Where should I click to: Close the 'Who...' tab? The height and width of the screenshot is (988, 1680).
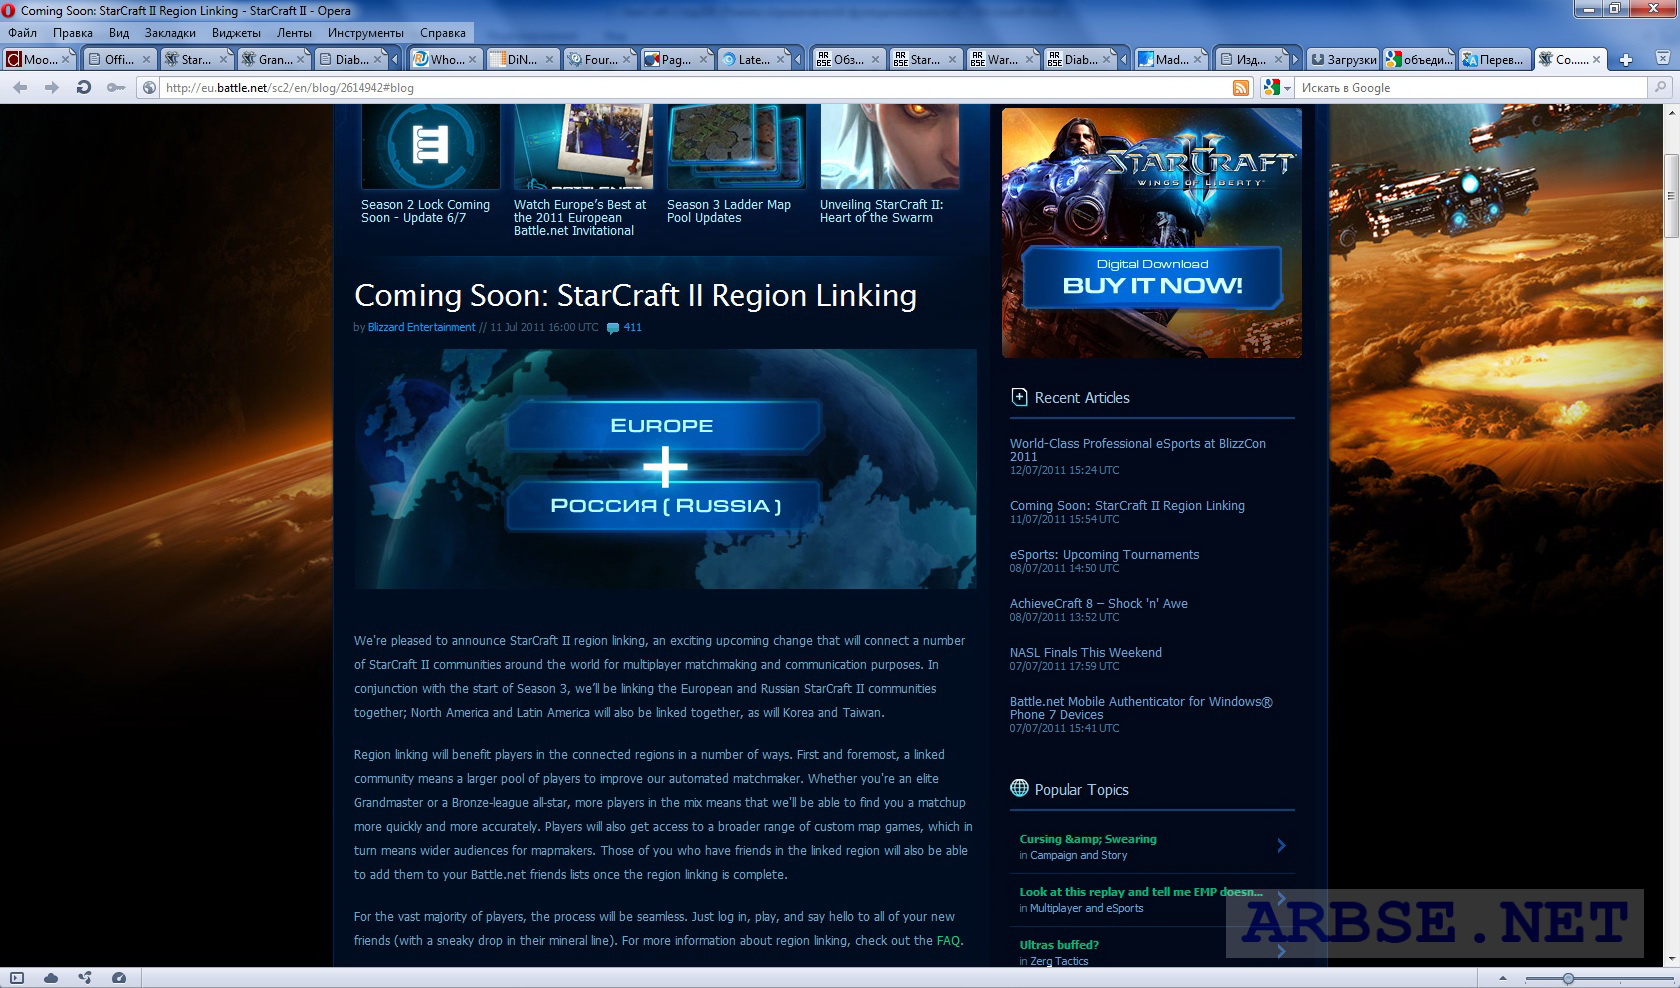tap(472, 59)
